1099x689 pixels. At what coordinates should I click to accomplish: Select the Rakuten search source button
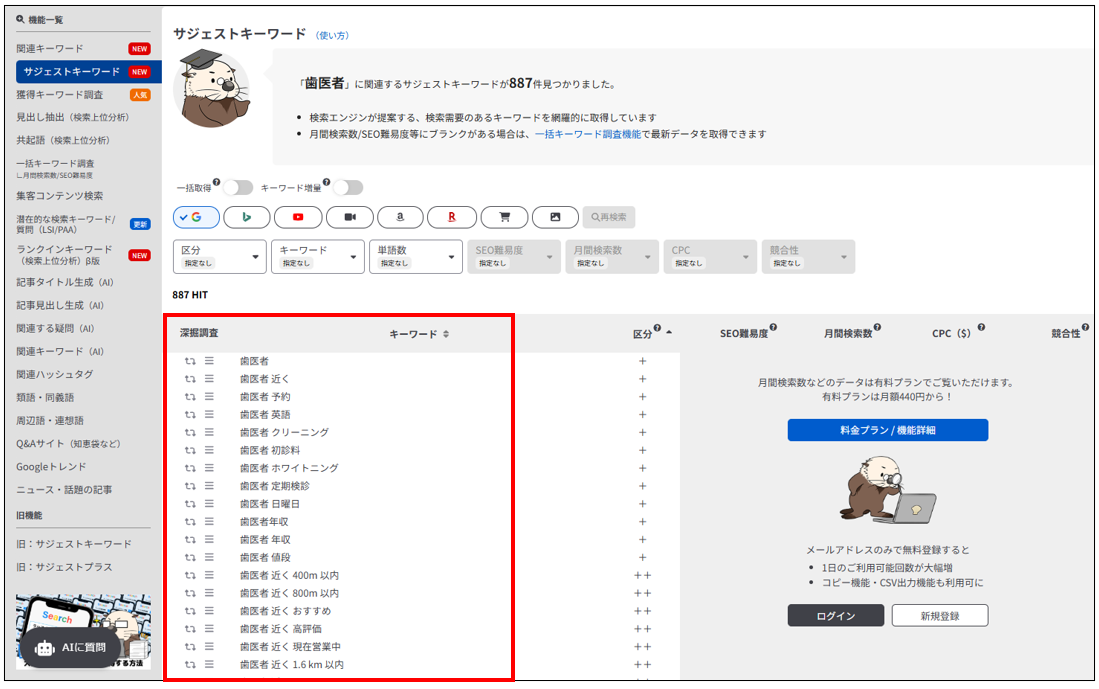click(452, 217)
